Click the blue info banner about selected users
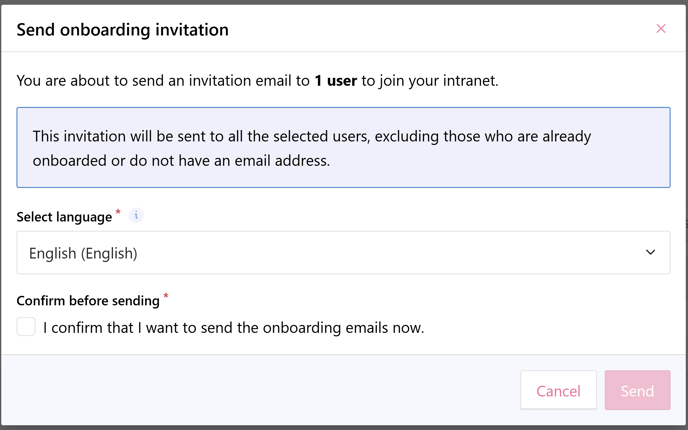Viewport: 688px width, 430px height. tap(343, 147)
